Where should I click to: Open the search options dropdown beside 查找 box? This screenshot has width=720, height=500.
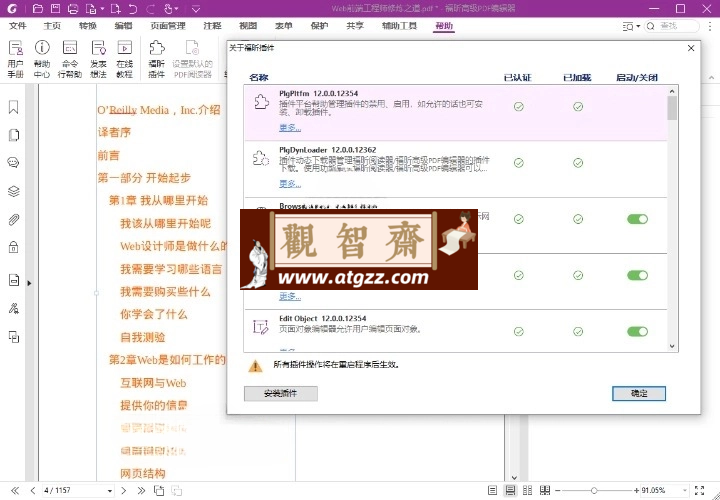tap(638, 27)
